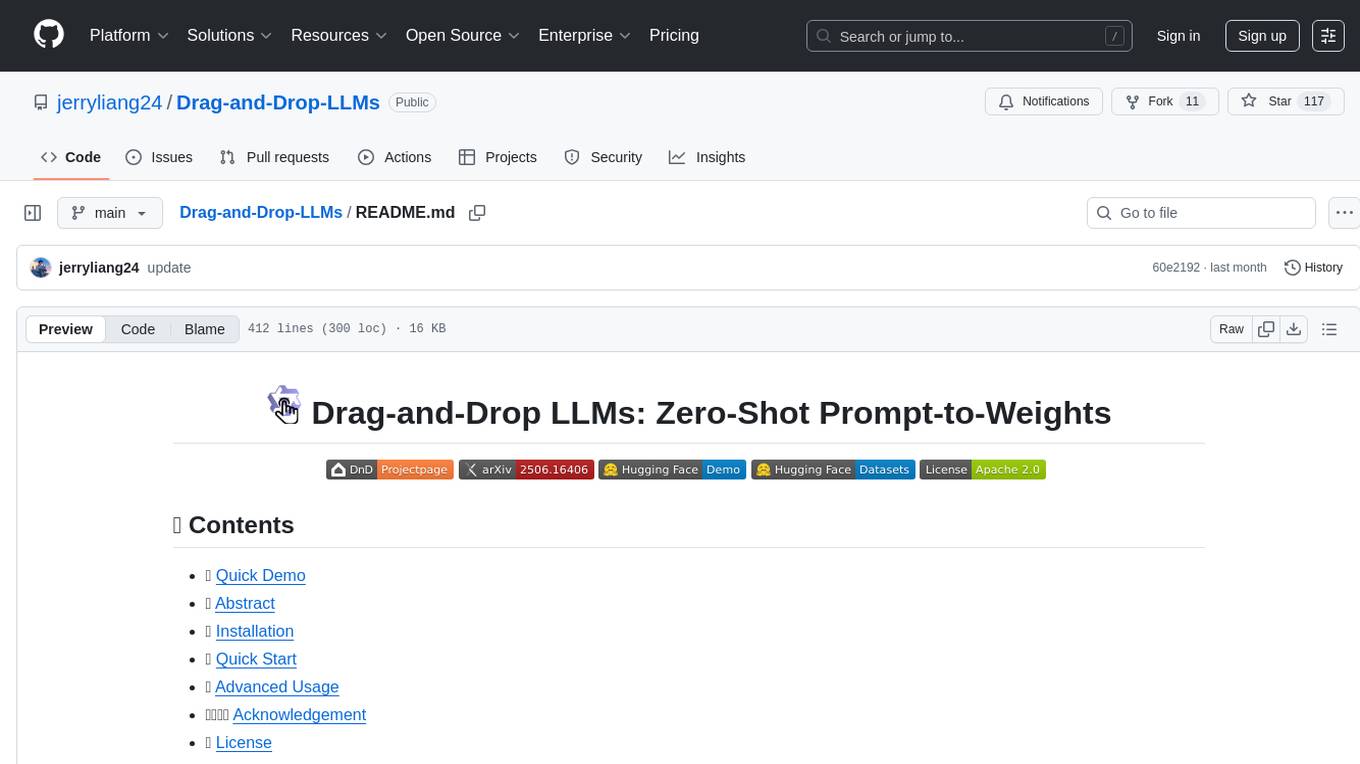
Task: Expand the Open Source menu
Action: [x=462, y=35]
